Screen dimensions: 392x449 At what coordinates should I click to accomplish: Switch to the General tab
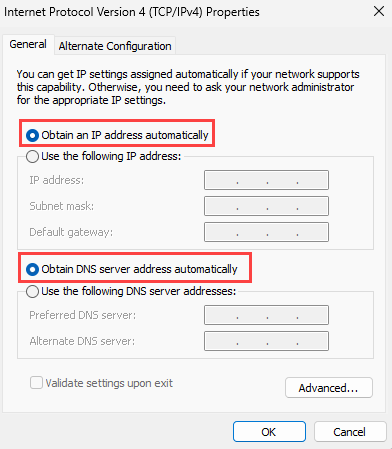[28, 45]
